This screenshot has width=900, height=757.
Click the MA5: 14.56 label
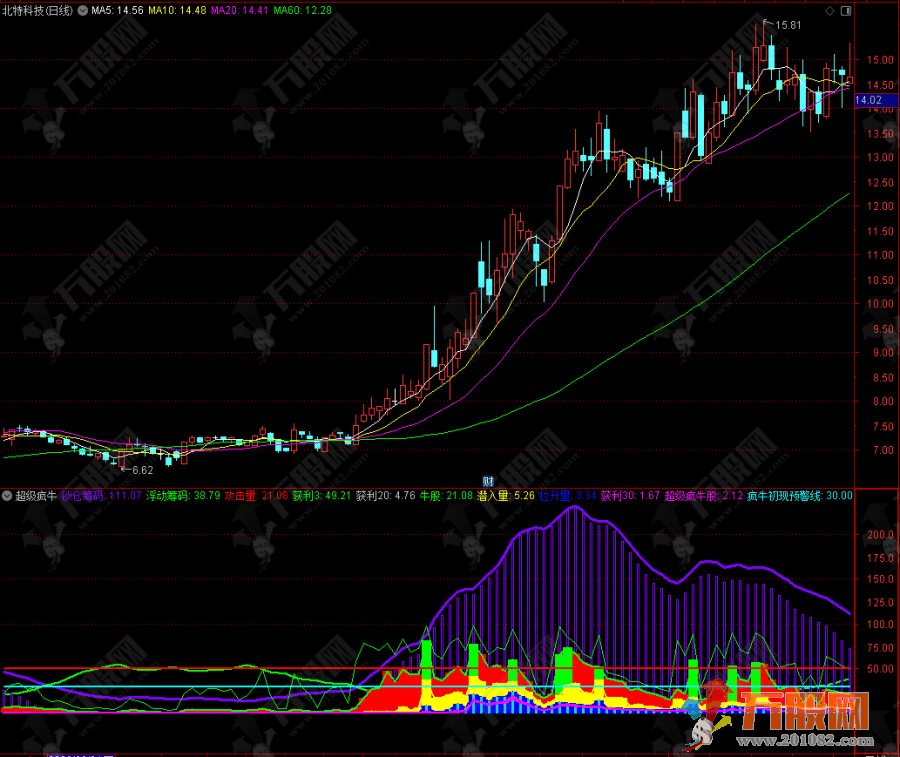click(117, 10)
